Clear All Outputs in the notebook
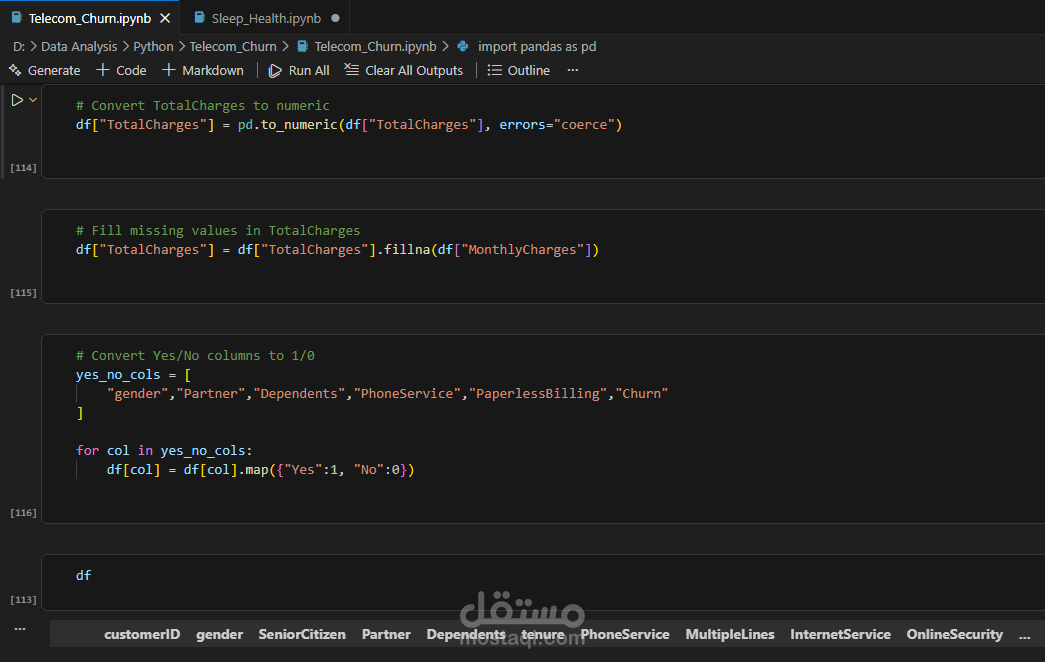The width and height of the screenshot is (1045, 662). [x=403, y=70]
